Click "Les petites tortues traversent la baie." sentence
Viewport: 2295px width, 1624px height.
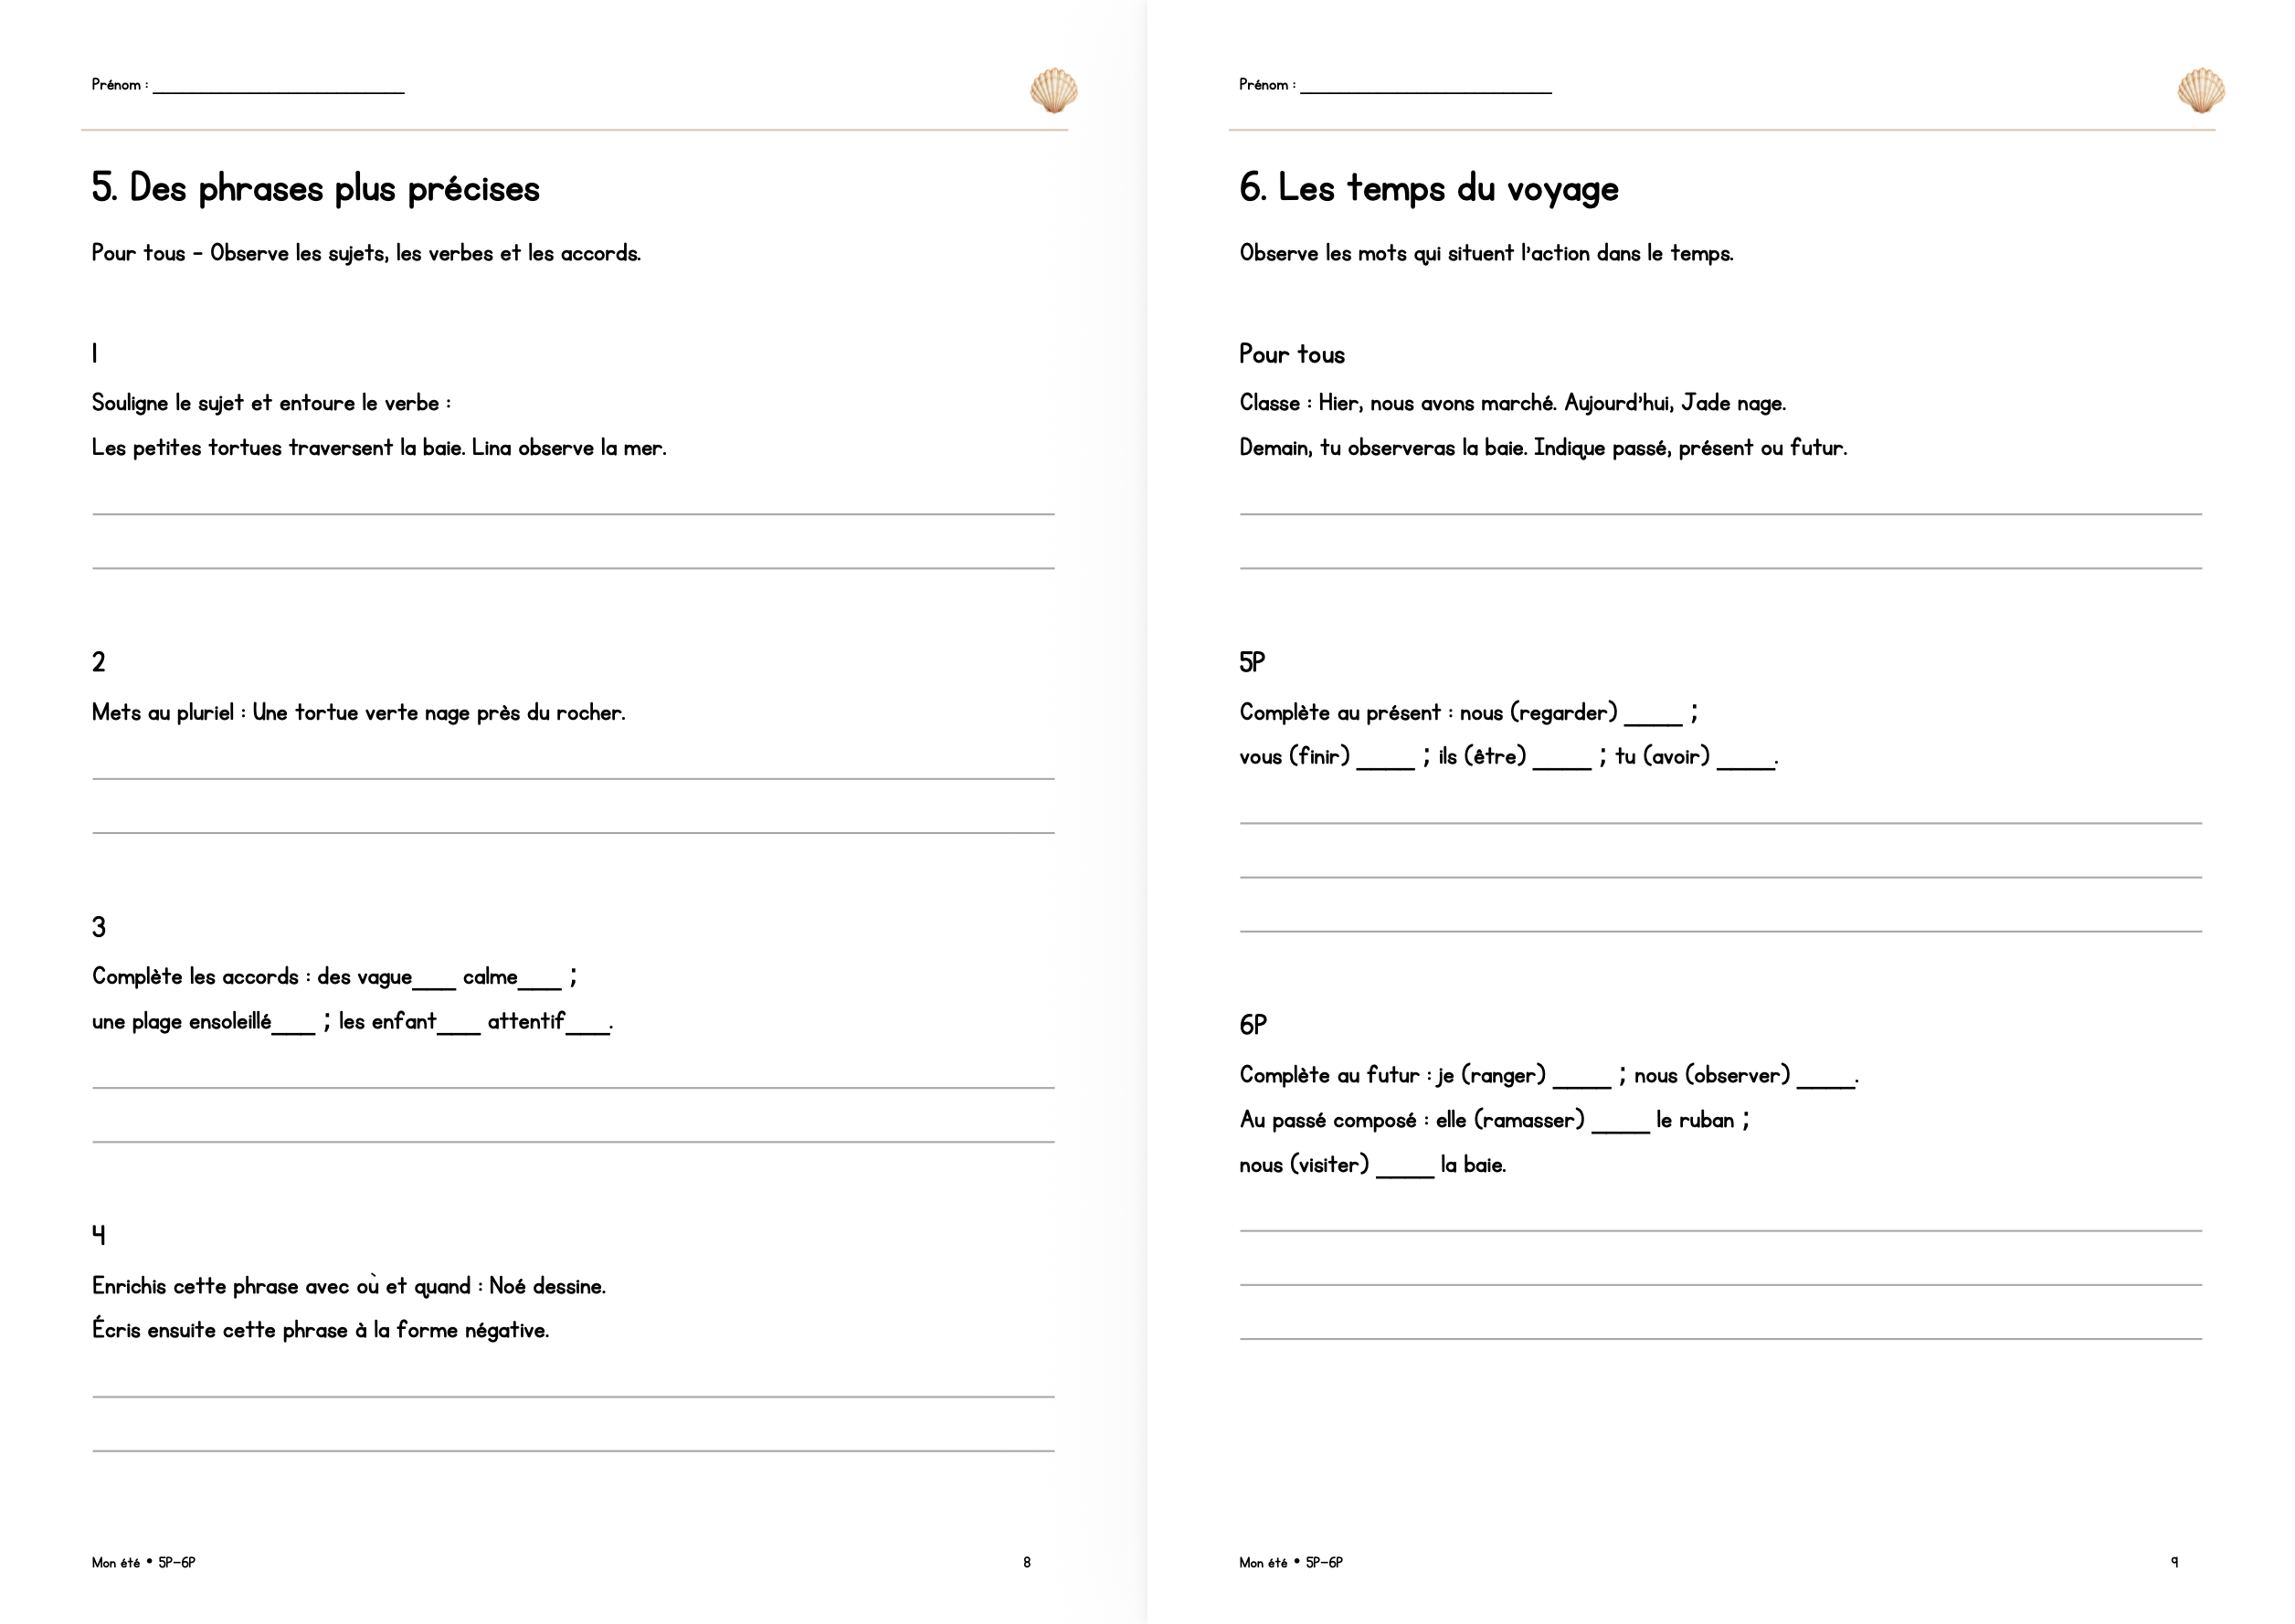278,448
